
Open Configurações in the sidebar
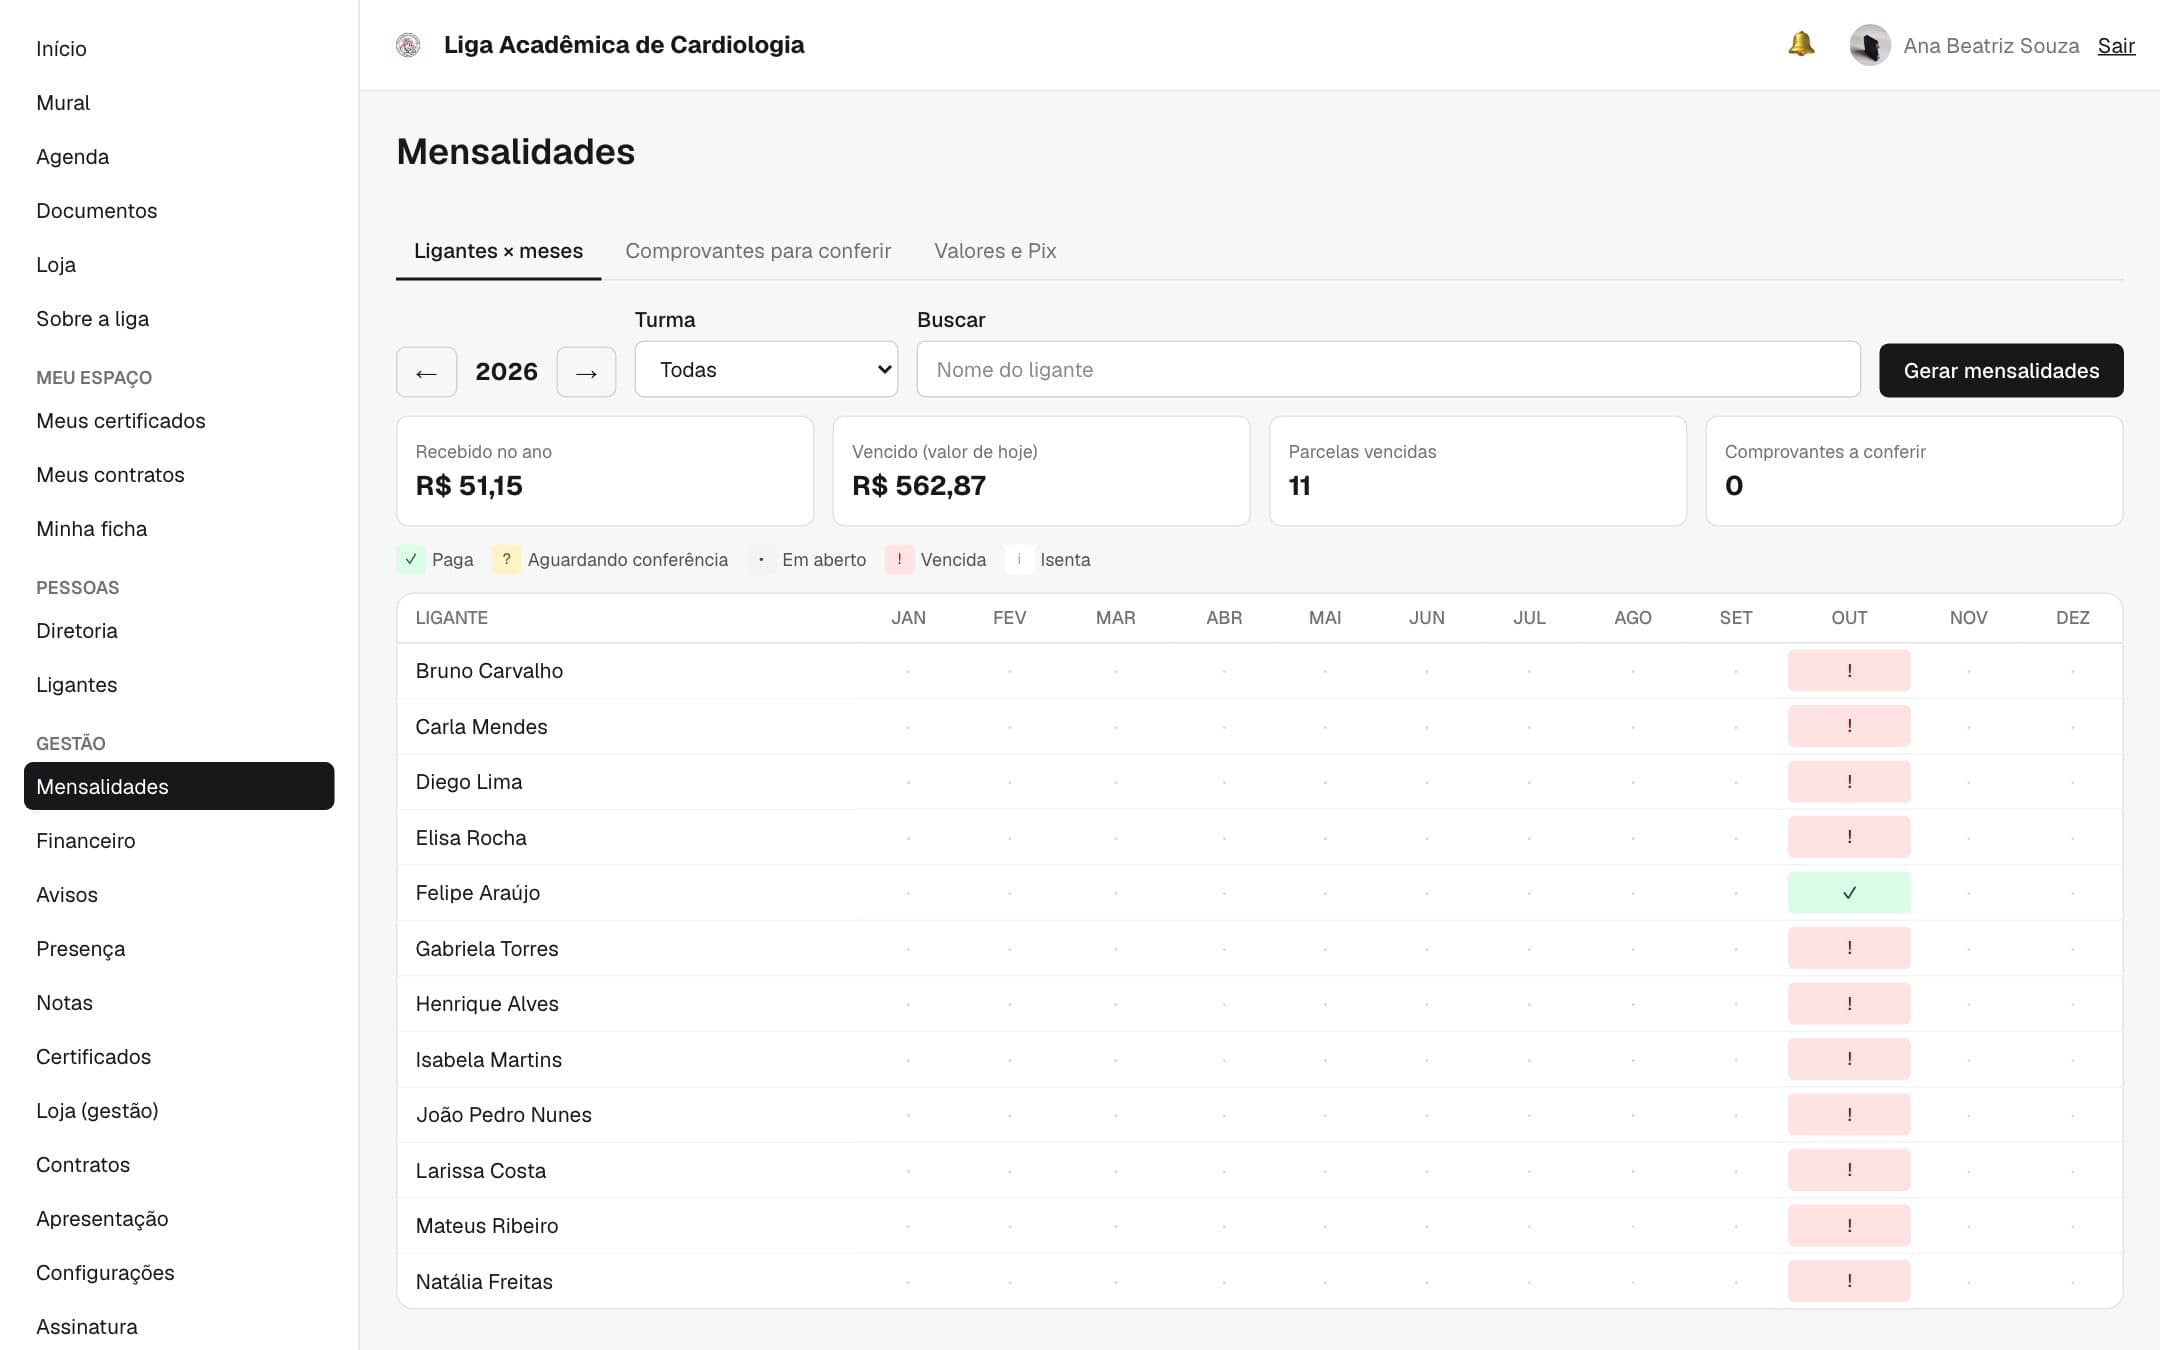(179, 1273)
